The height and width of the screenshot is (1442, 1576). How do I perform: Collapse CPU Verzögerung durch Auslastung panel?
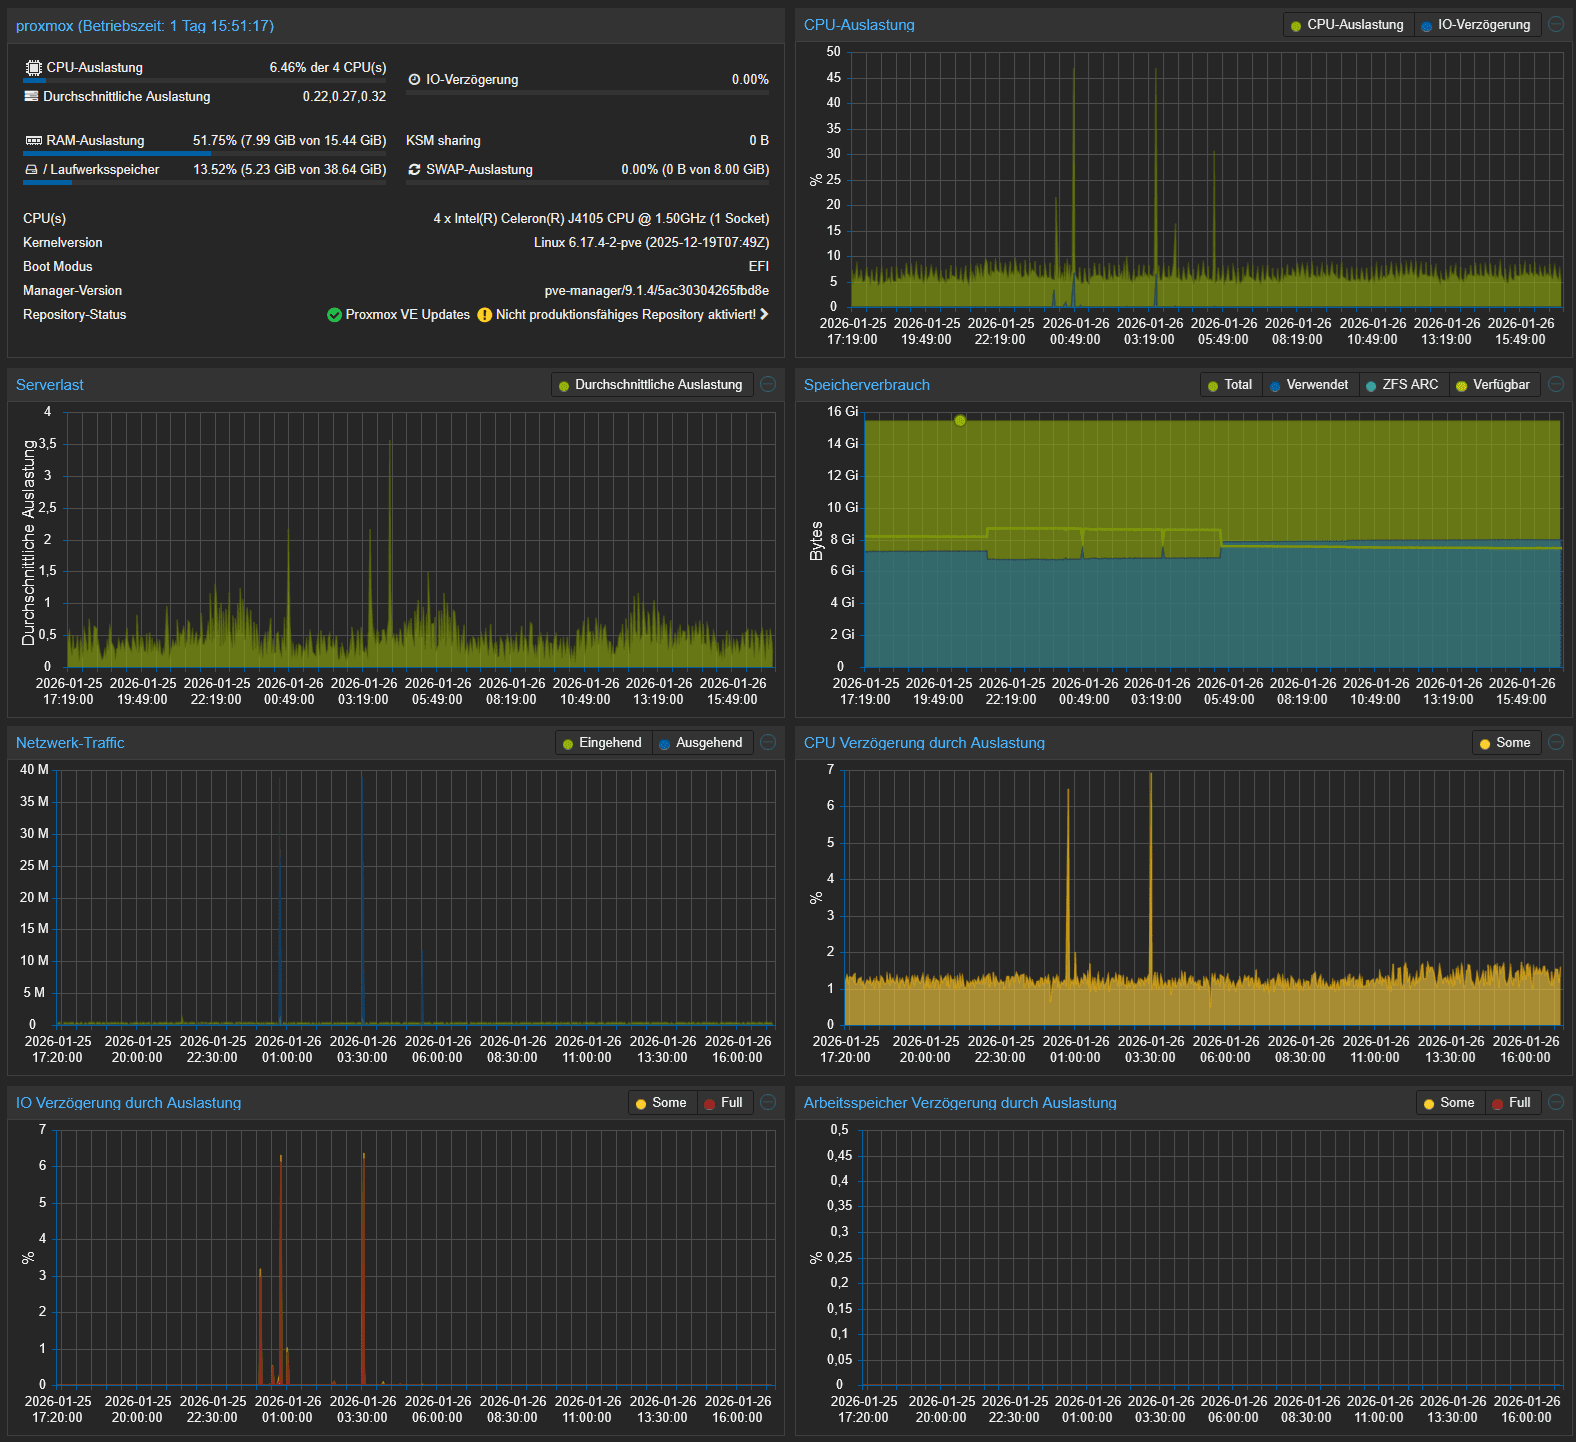(1556, 742)
